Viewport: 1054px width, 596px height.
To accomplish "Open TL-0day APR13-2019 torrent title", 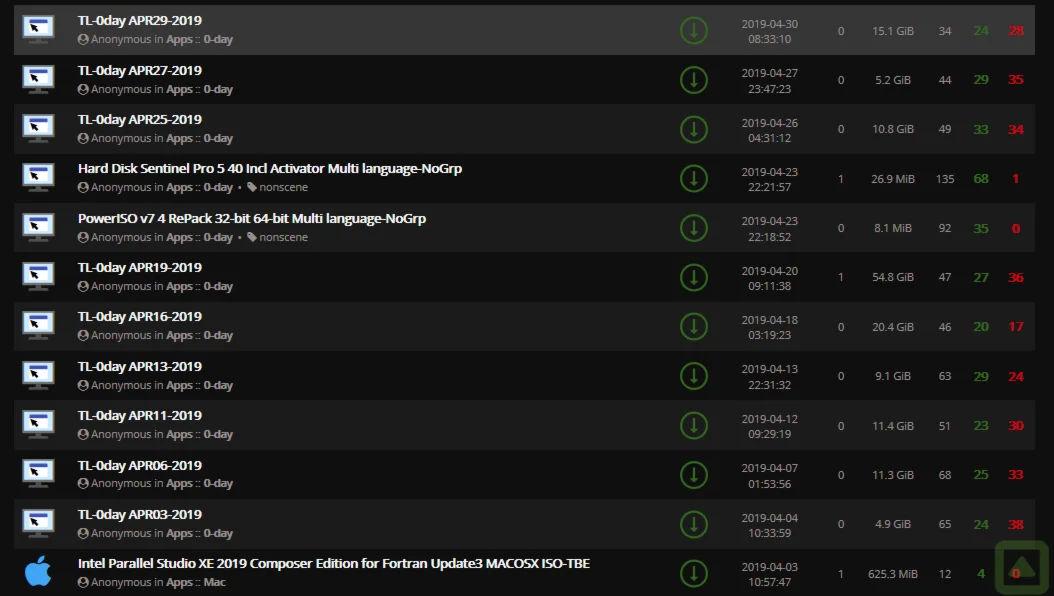I will pyautogui.click(x=140, y=366).
